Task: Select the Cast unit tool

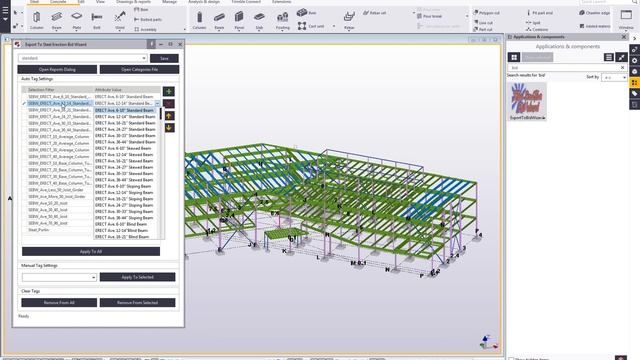Action: [311, 26]
